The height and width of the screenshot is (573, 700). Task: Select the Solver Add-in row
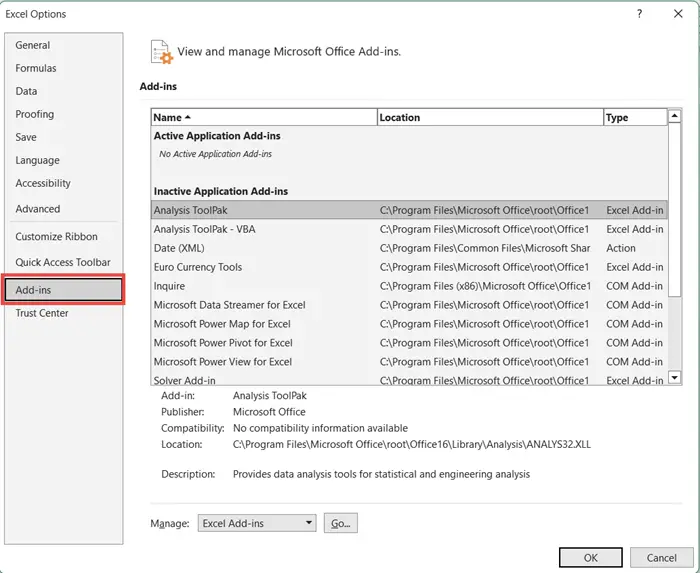(409, 380)
